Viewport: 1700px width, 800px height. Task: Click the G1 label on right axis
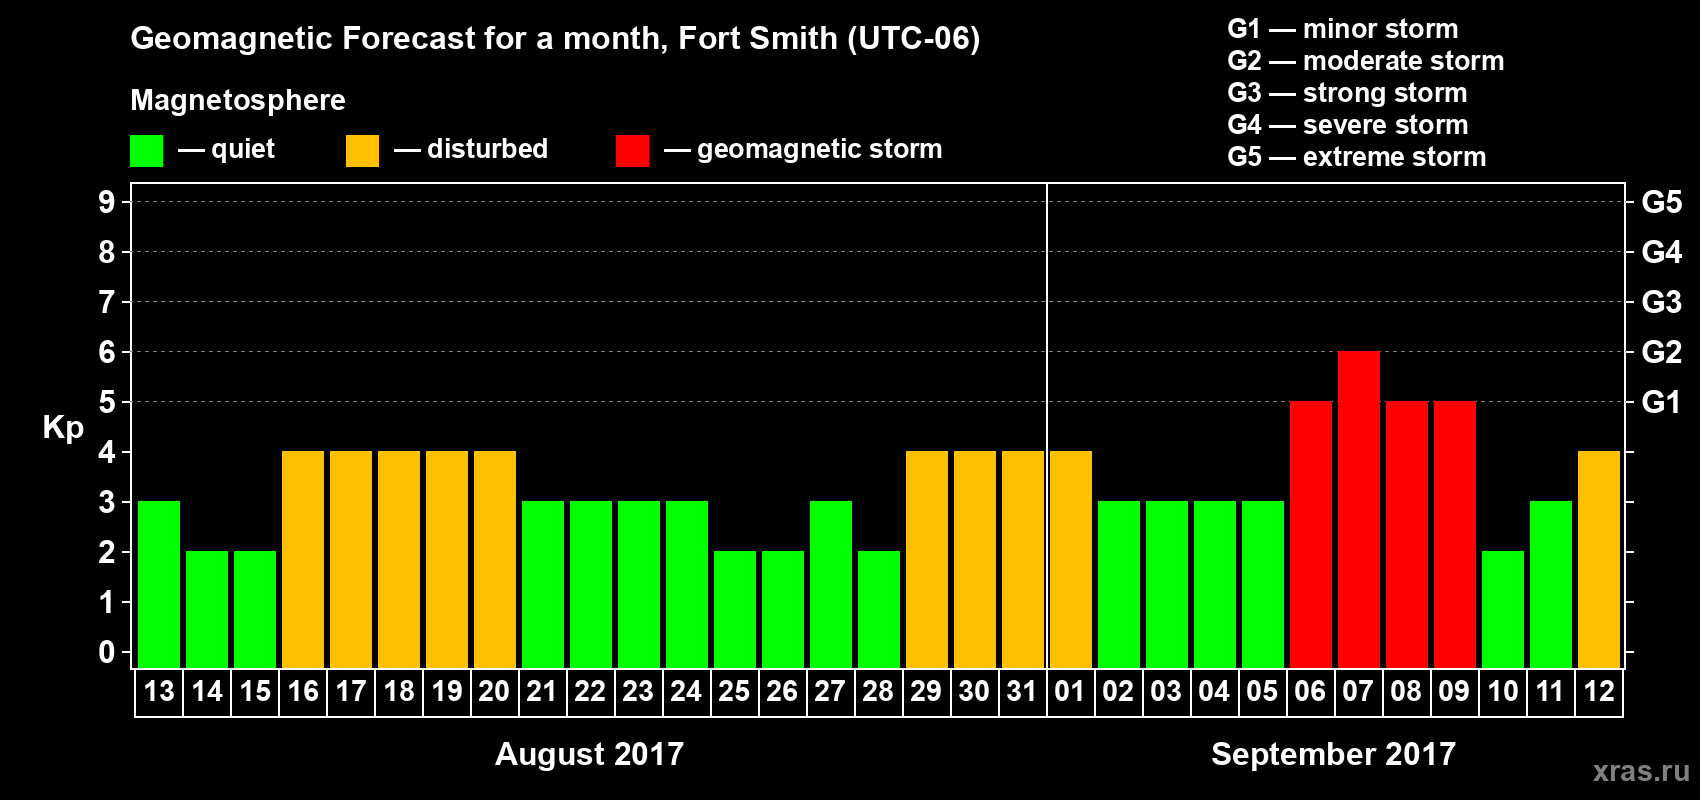click(1662, 402)
